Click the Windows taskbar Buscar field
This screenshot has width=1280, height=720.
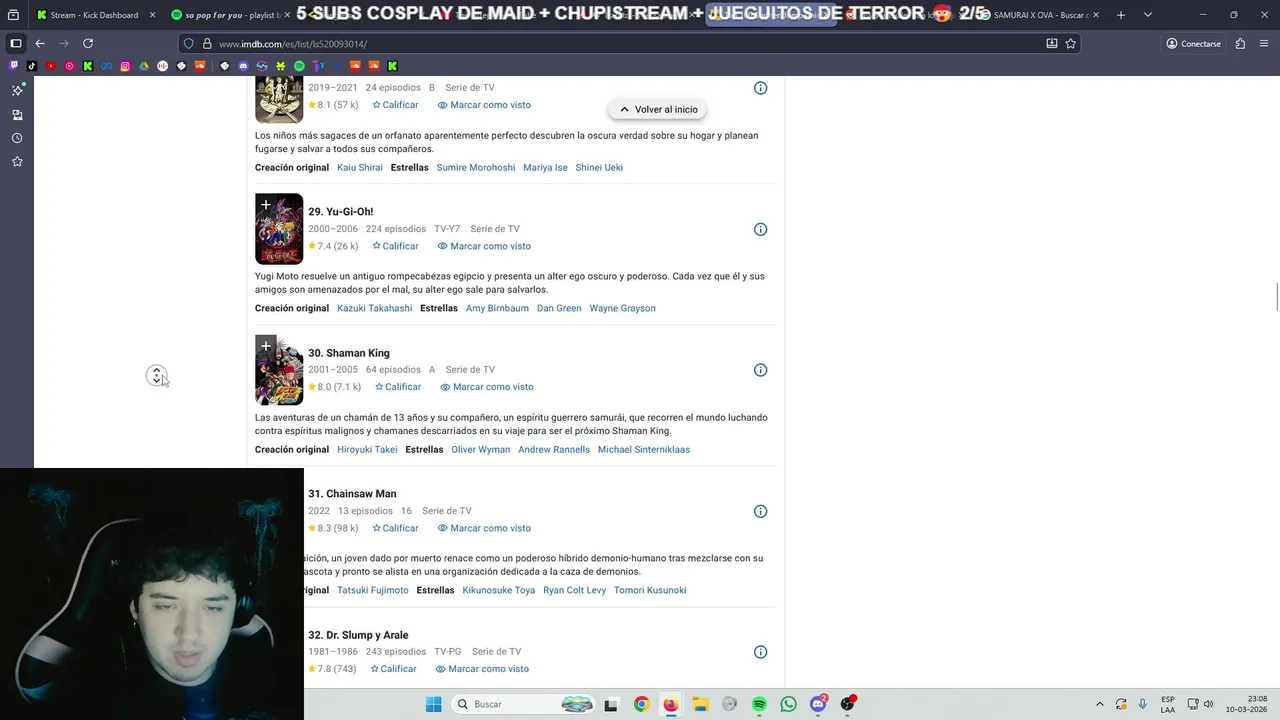click(x=524, y=704)
